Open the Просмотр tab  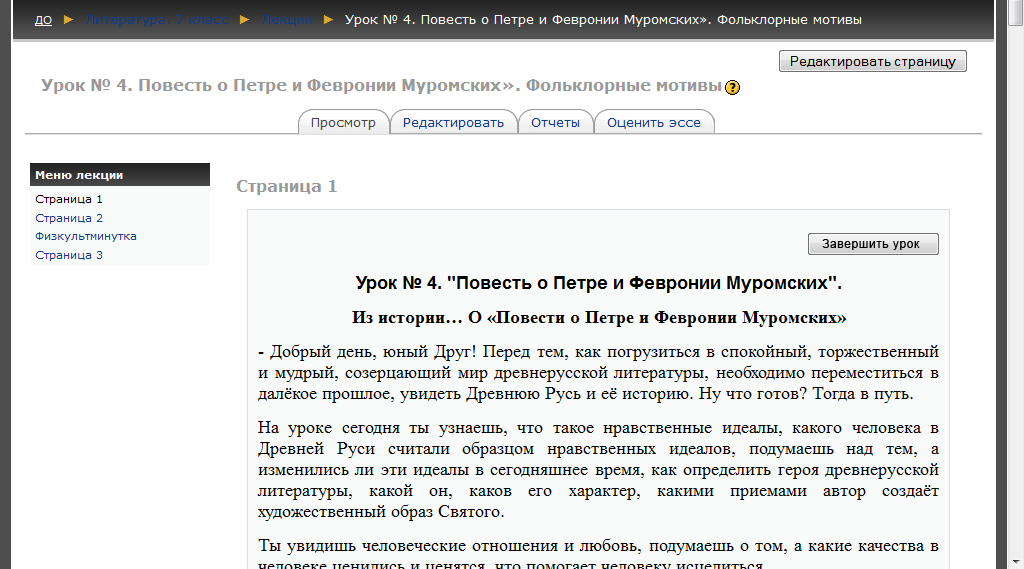tap(344, 122)
